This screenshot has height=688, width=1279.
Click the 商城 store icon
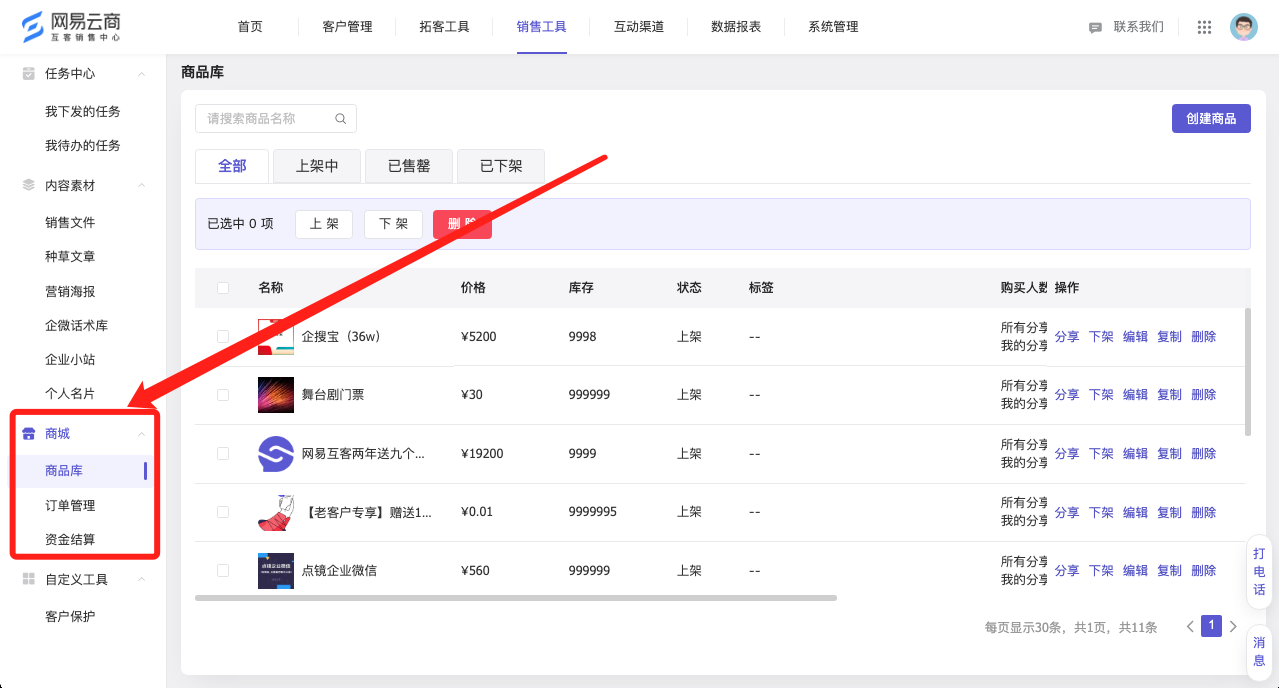tap(29, 434)
